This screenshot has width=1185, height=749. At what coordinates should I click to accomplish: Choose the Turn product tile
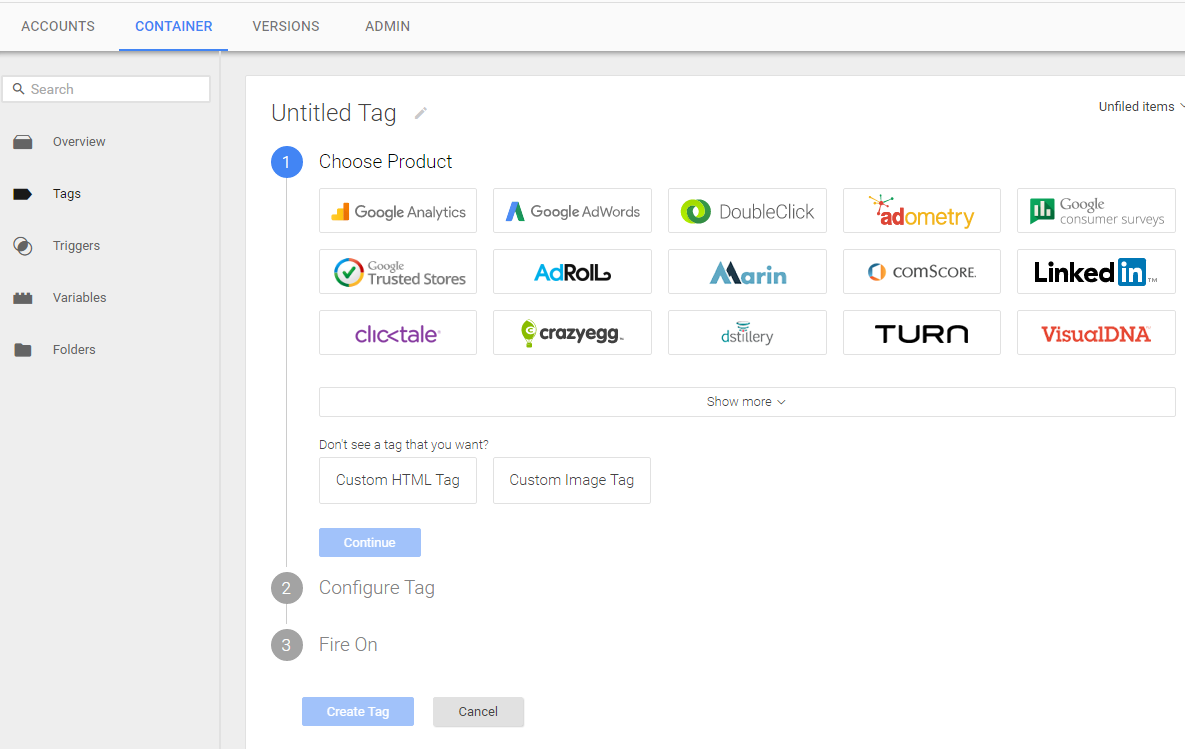921,333
